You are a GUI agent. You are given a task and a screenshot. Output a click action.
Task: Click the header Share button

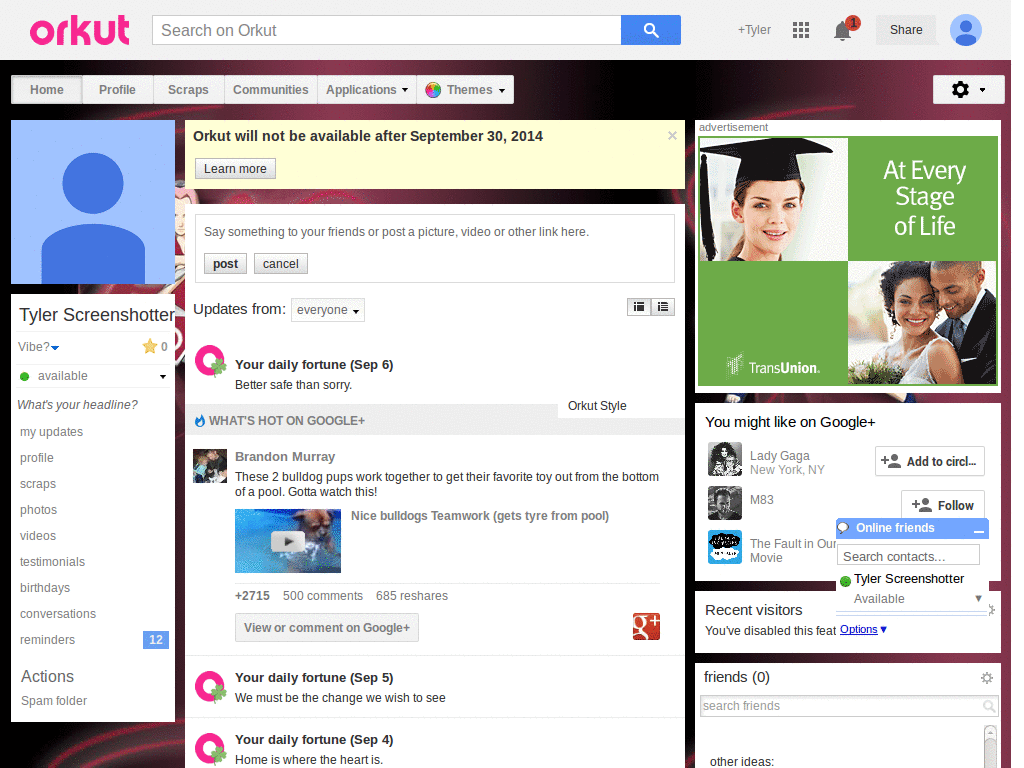tap(906, 30)
